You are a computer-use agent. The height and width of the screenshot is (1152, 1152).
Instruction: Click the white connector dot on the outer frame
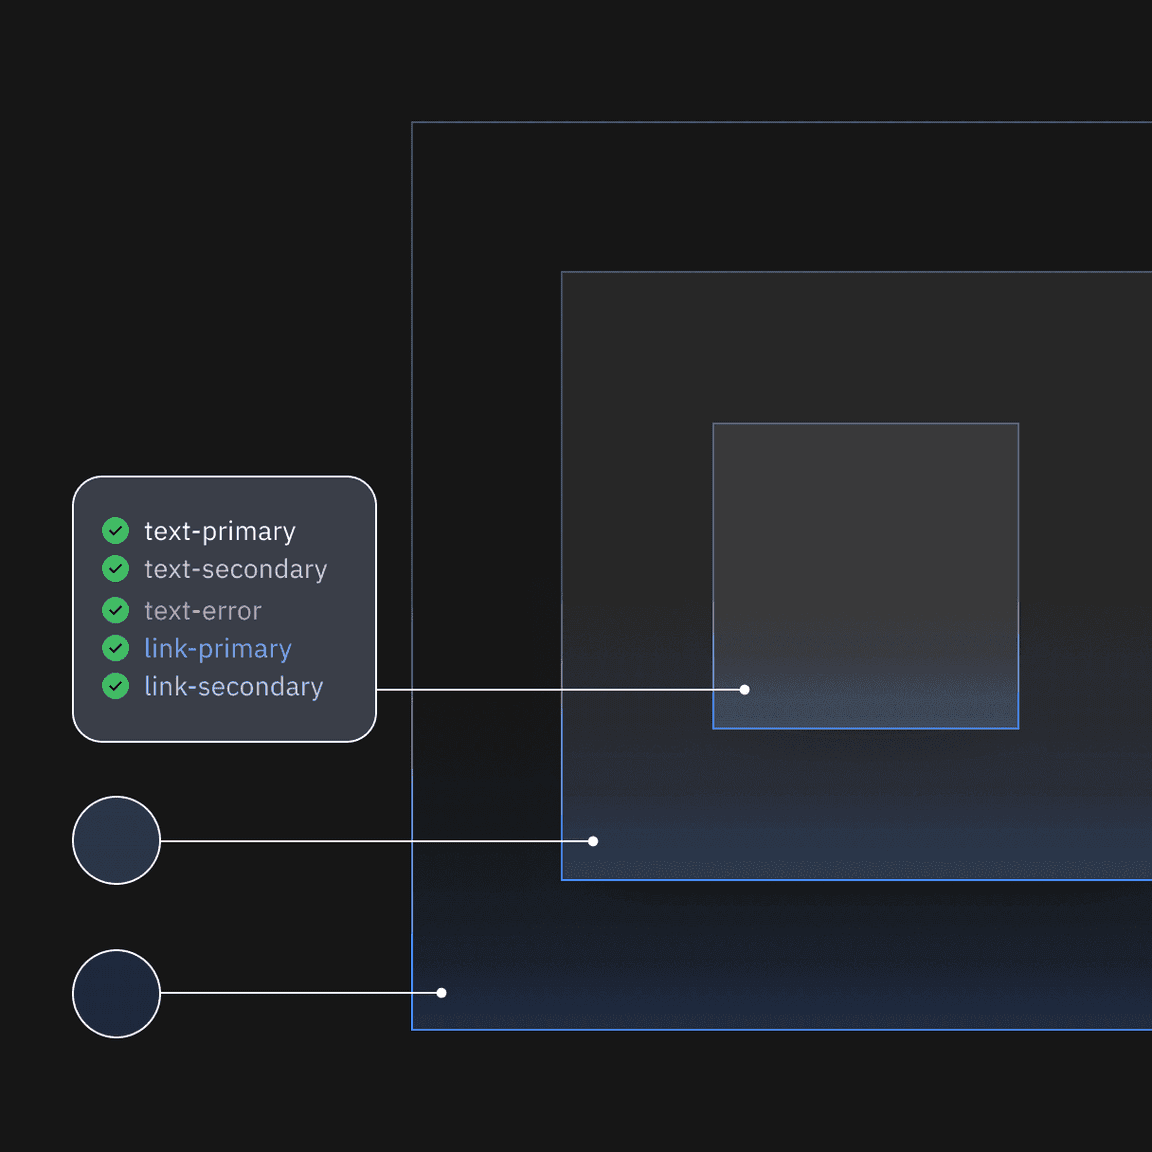pos(441,992)
